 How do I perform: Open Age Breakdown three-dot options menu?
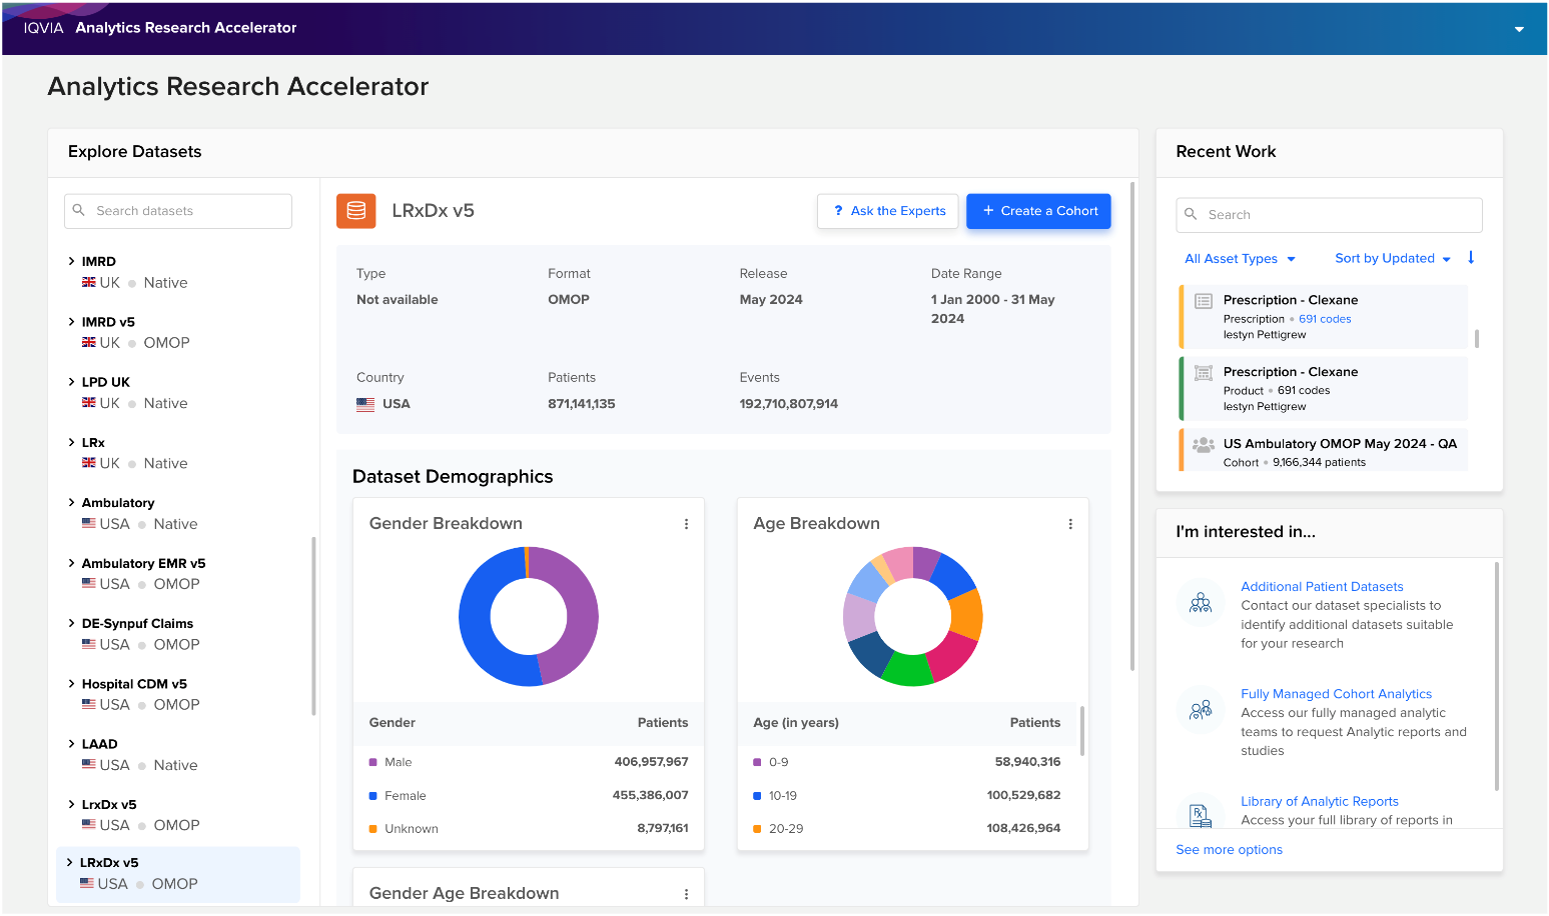tap(1070, 524)
